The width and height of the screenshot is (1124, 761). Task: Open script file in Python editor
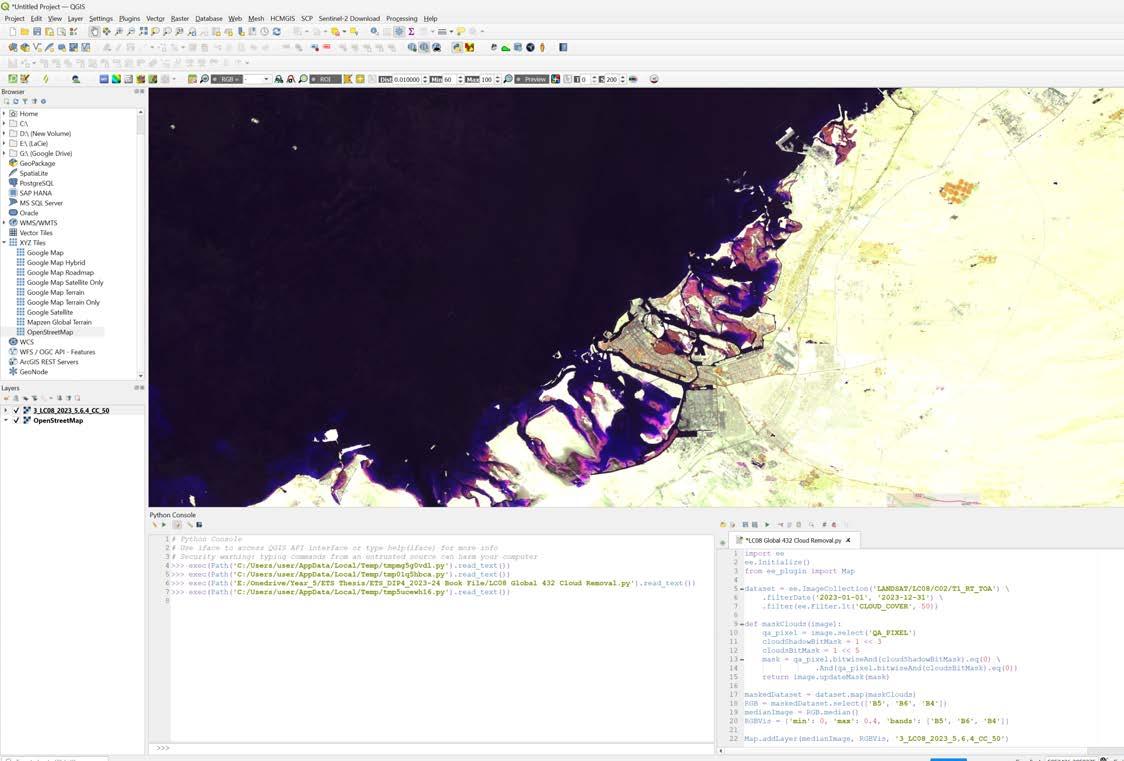pos(723,525)
